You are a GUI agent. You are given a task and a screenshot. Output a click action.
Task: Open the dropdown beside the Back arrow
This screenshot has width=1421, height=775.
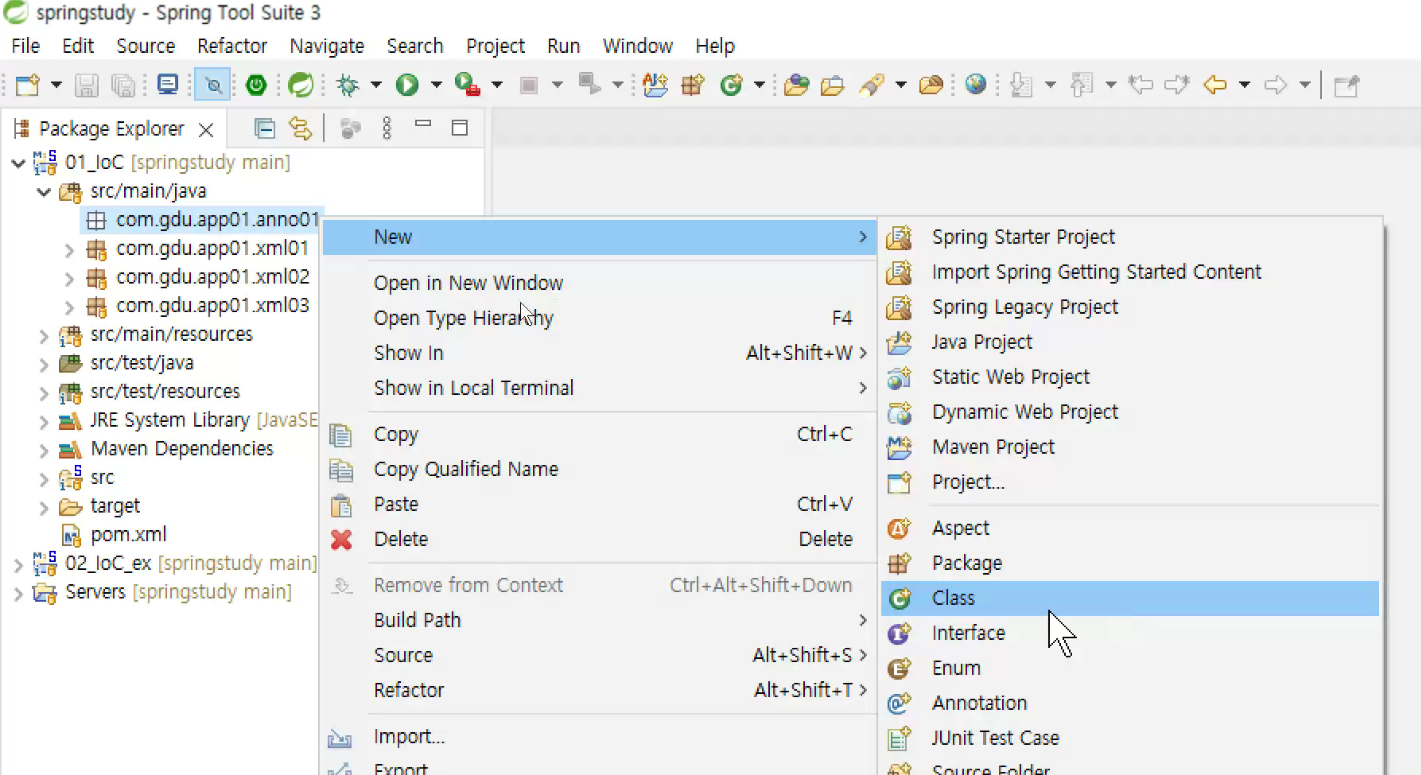(x=1244, y=85)
